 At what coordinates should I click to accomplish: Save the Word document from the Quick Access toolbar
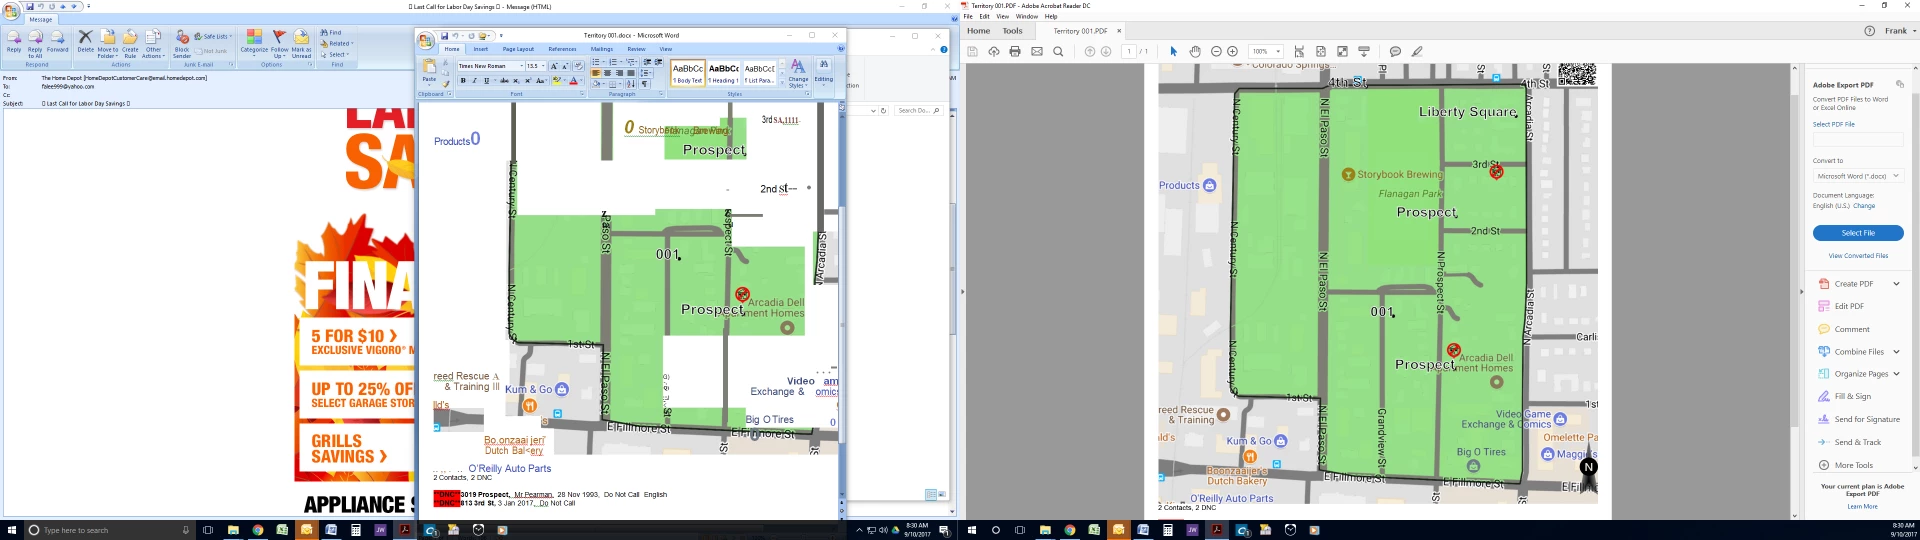pos(445,36)
